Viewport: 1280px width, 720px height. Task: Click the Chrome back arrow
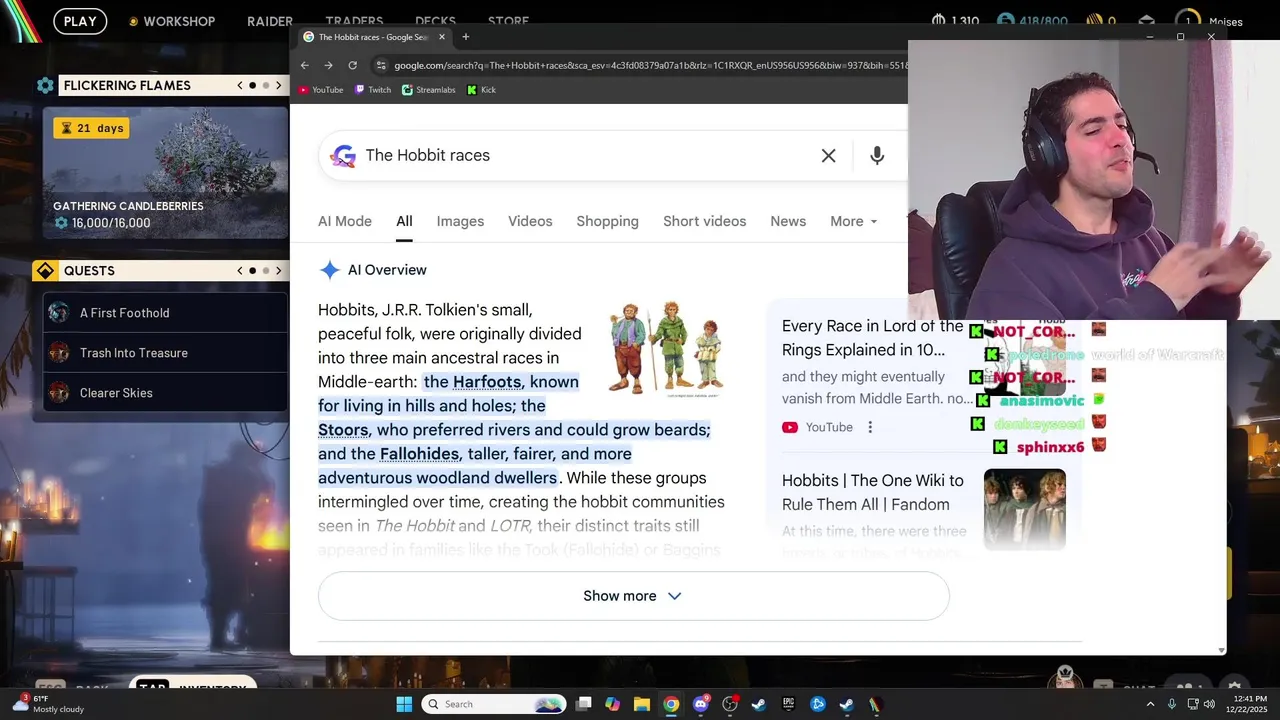click(305, 65)
